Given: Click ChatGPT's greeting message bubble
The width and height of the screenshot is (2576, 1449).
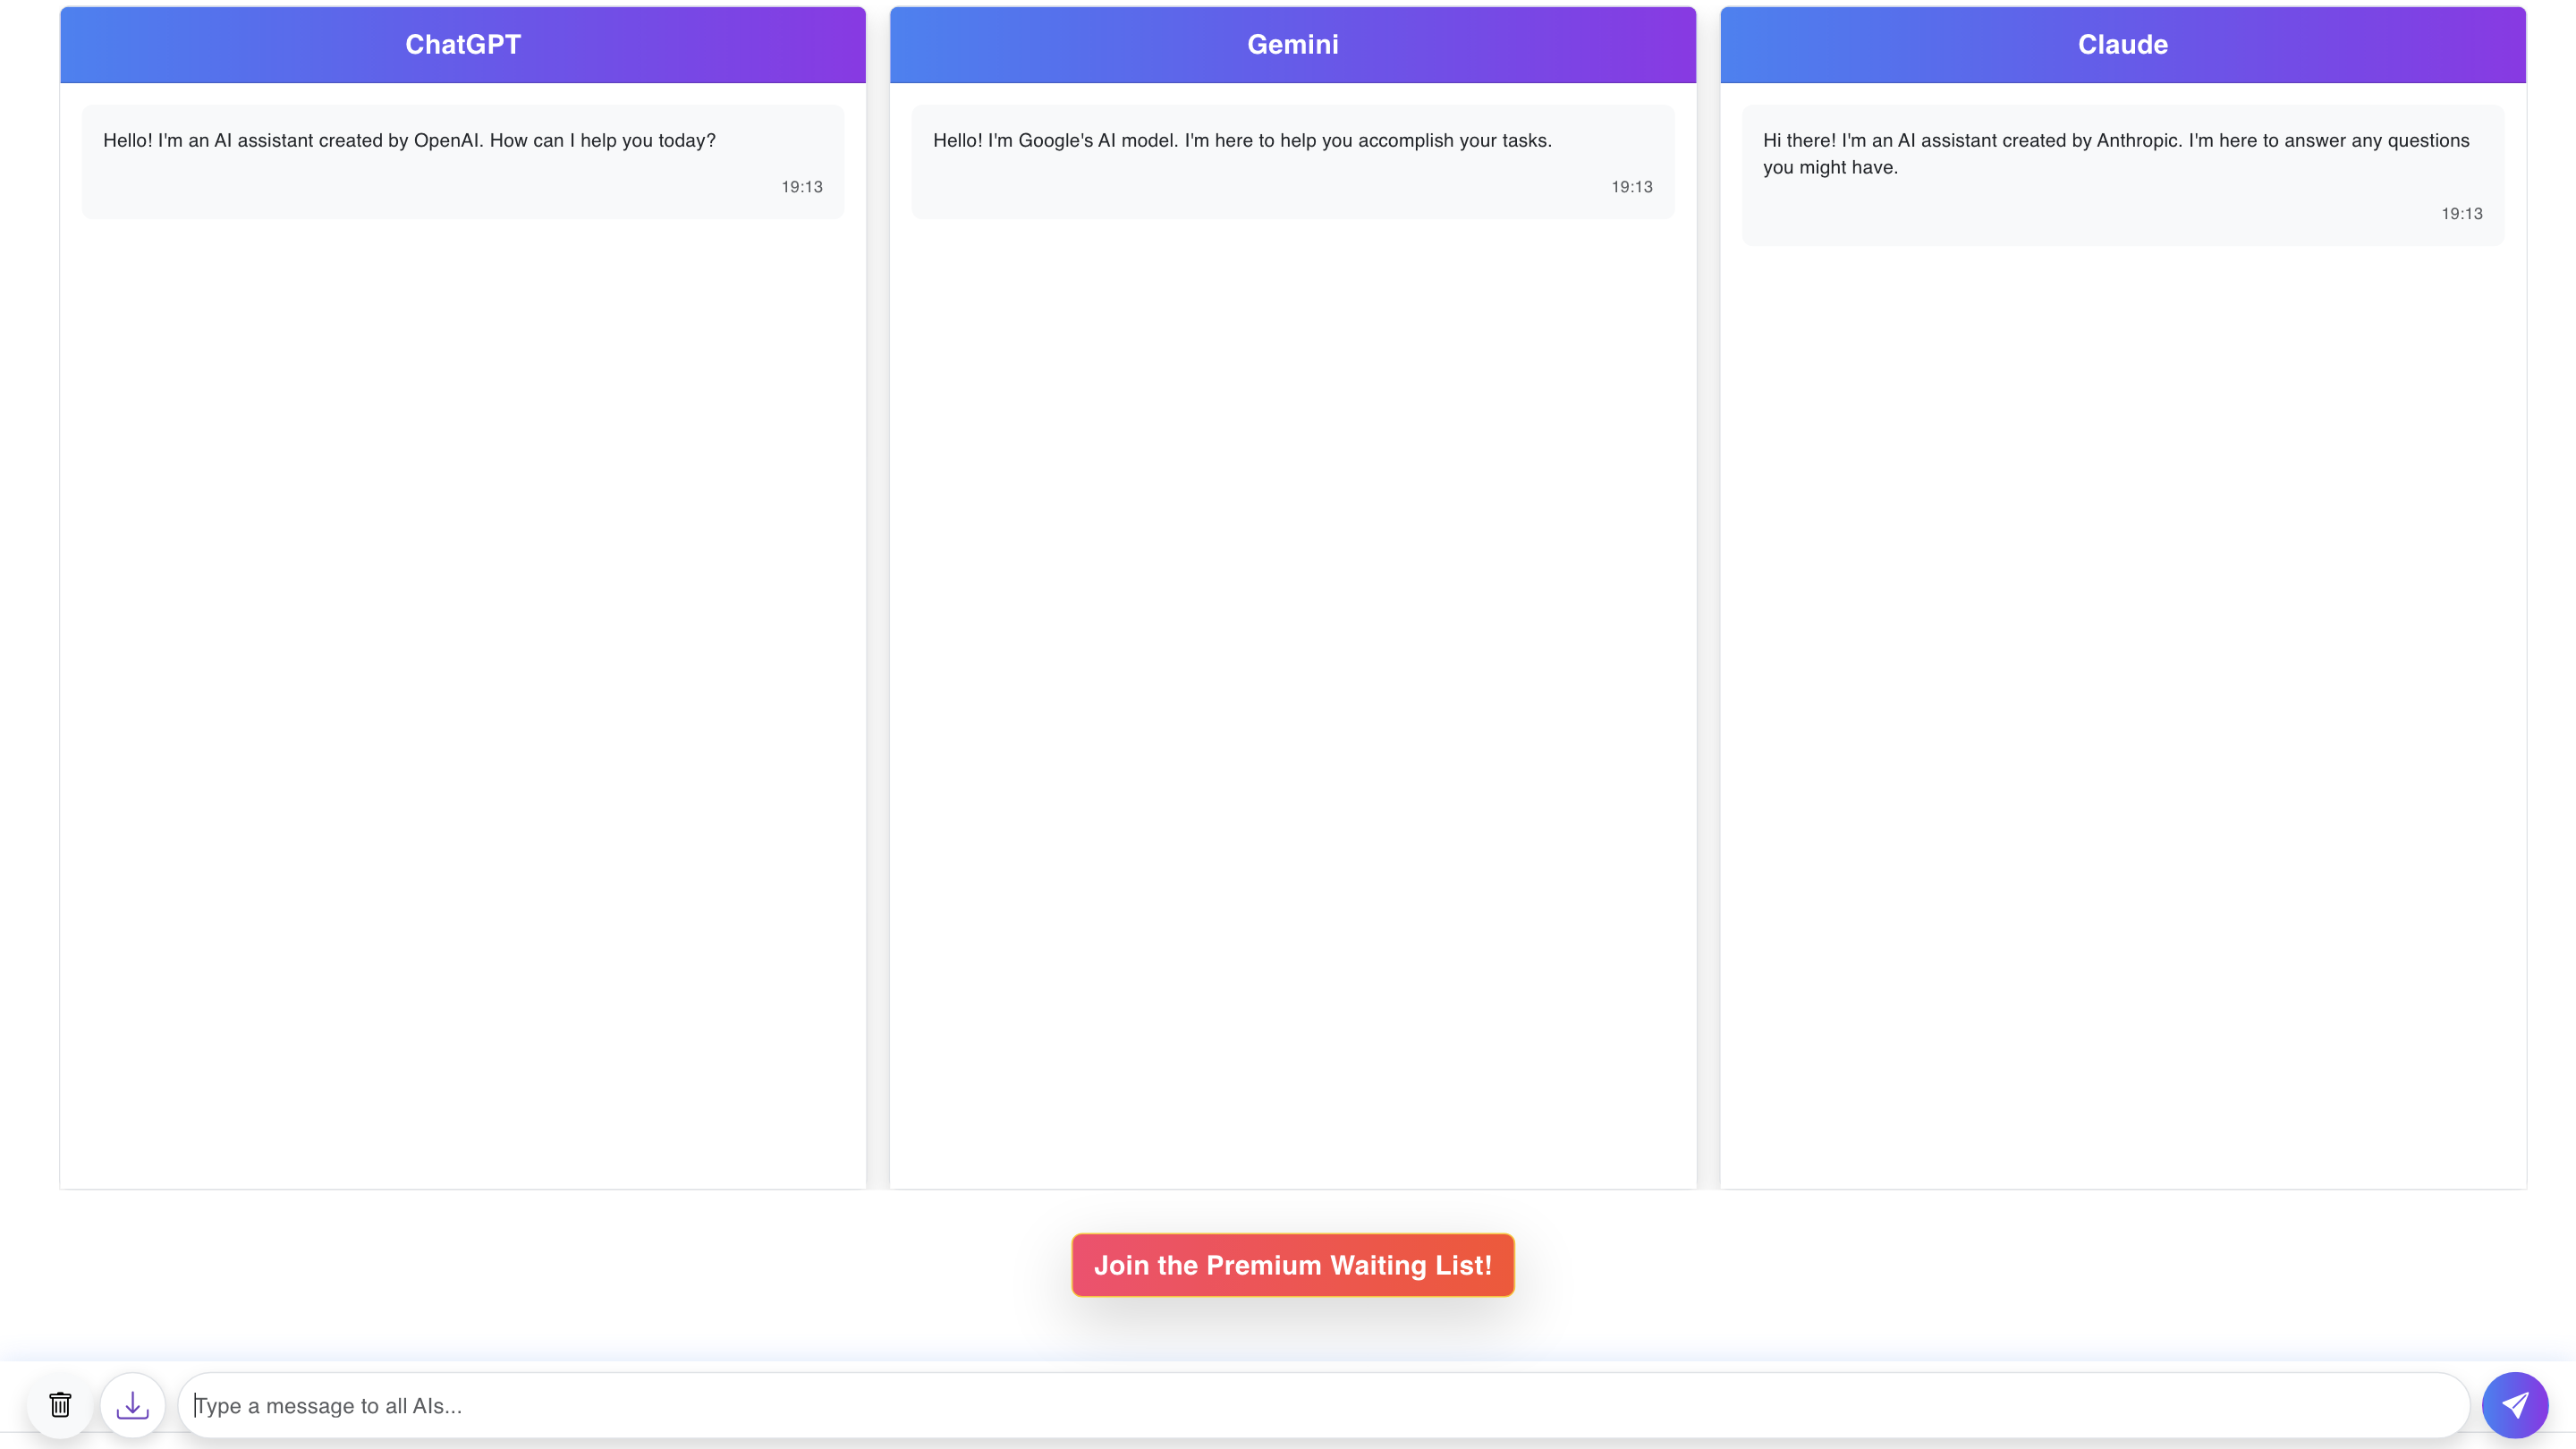Looking at the screenshot, I should [462, 161].
